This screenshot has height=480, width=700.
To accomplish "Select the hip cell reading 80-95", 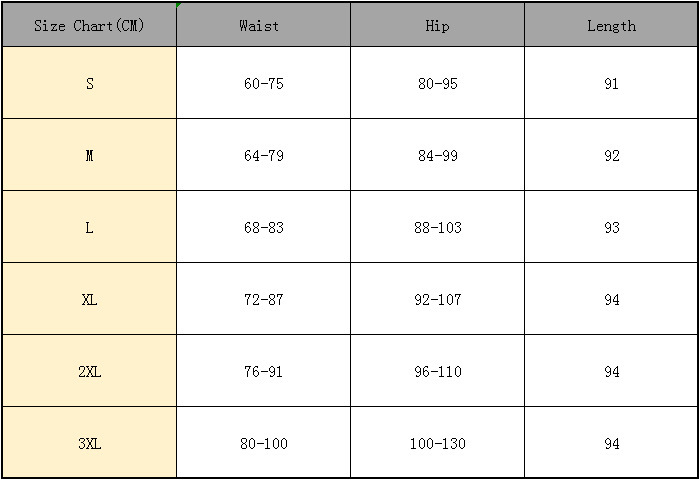I will pyautogui.click(x=437, y=84).
